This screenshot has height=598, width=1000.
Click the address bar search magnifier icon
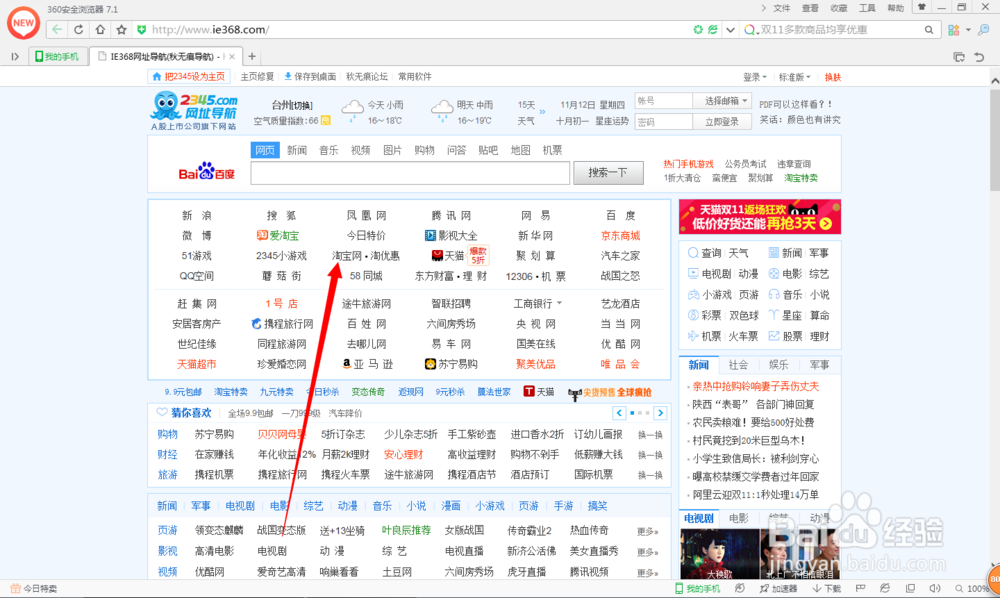[x=929, y=29]
